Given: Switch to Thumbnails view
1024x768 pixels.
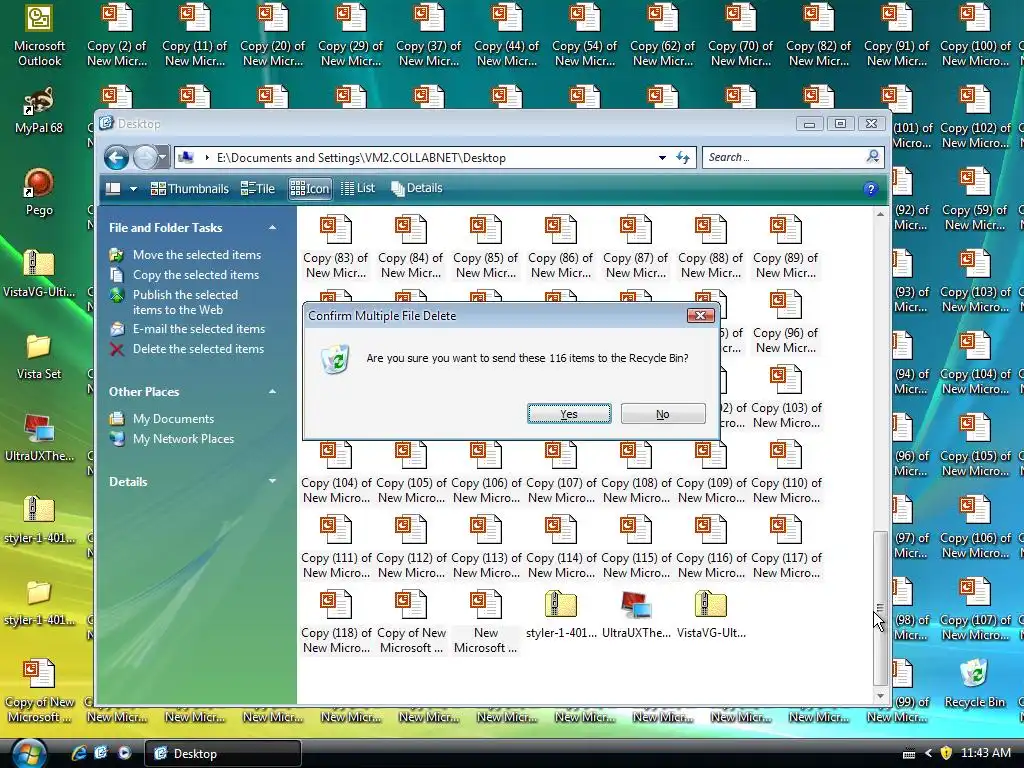Looking at the screenshot, I should pyautogui.click(x=189, y=189).
